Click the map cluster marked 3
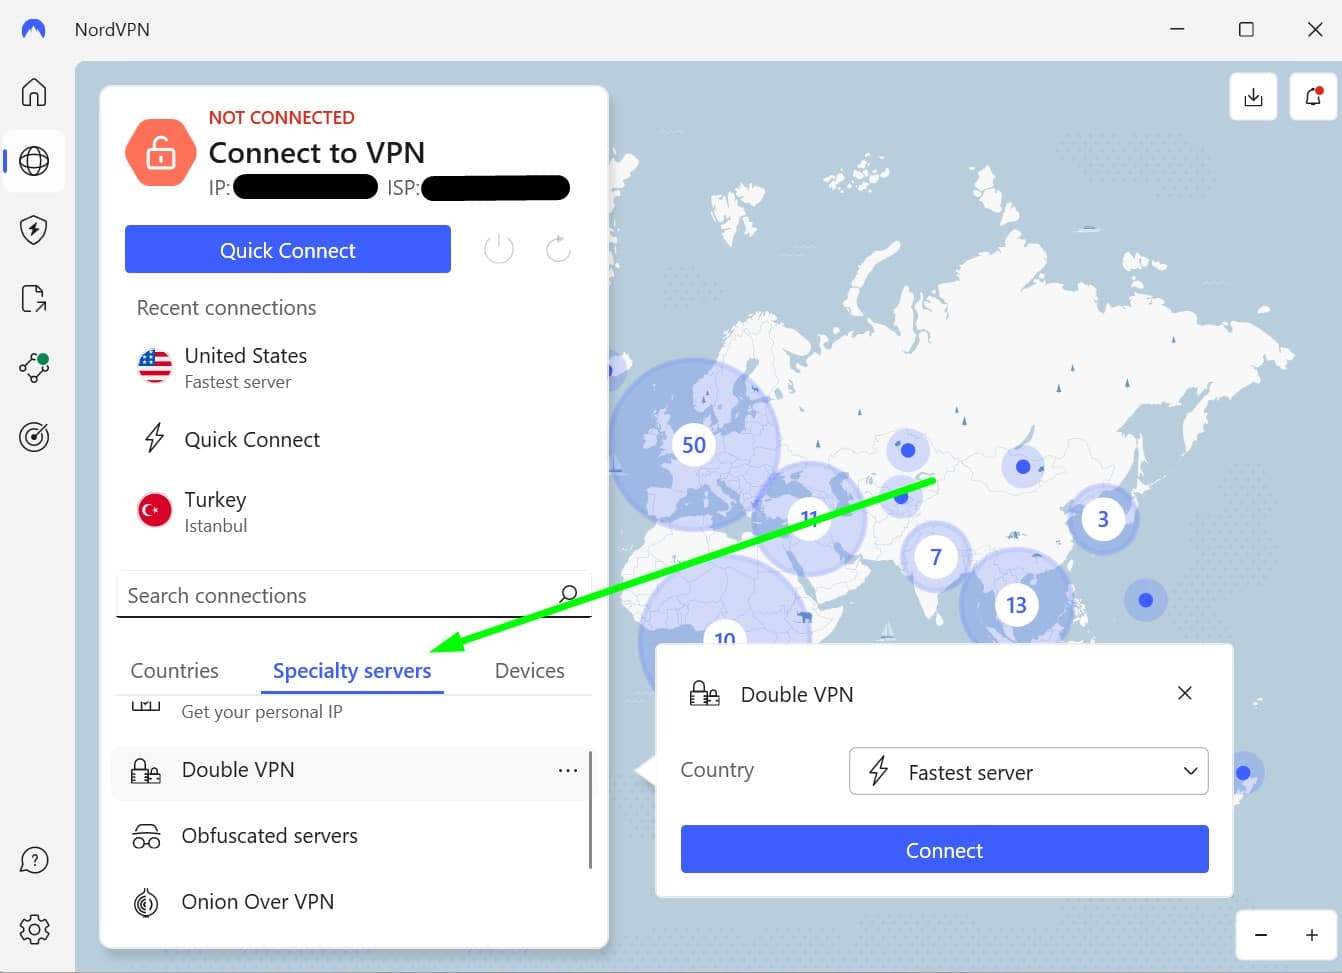Screen dimensions: 1342x973 1103,519
